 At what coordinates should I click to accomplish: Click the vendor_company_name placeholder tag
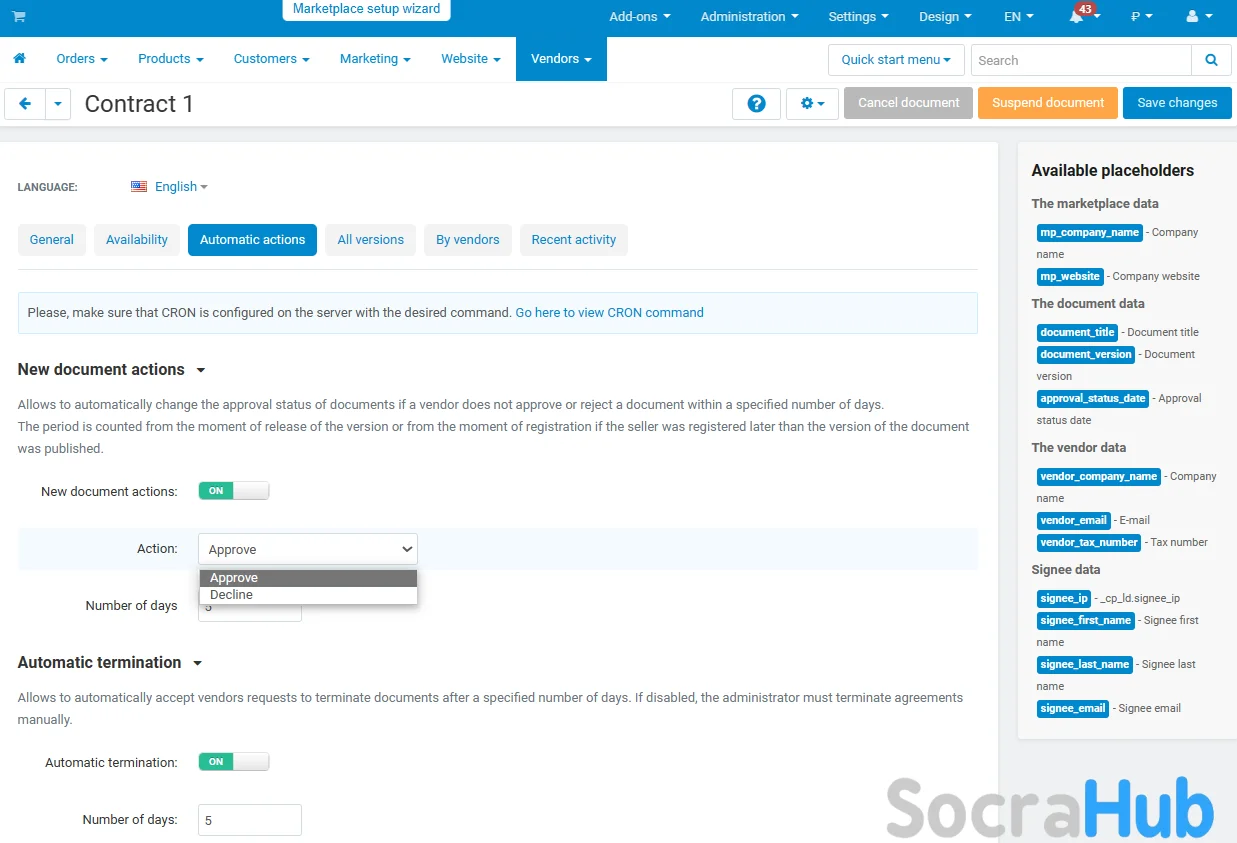1099,476
